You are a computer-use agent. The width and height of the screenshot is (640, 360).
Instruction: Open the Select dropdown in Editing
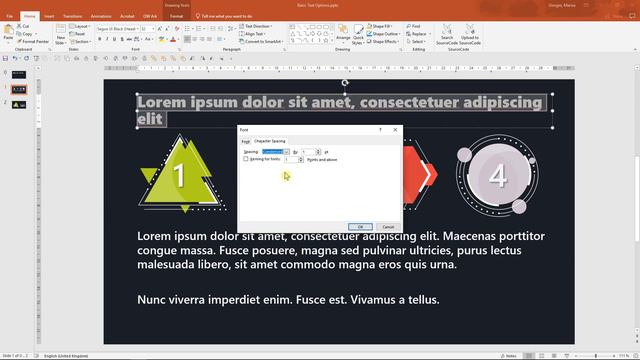point(417,42)
